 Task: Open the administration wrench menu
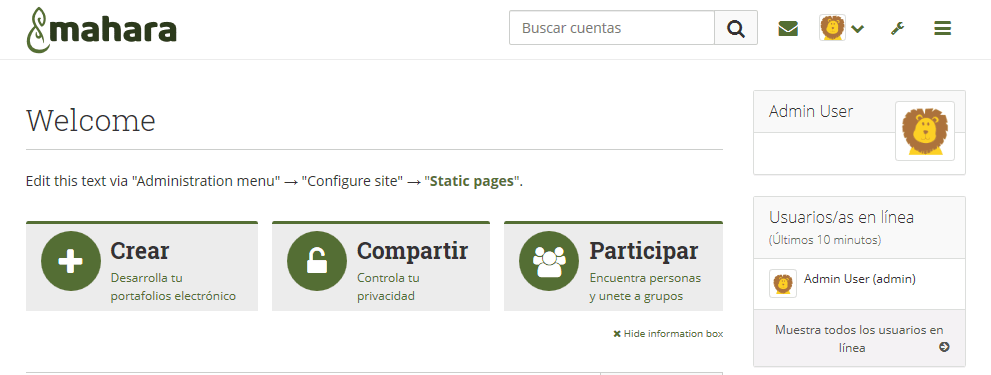897,28
